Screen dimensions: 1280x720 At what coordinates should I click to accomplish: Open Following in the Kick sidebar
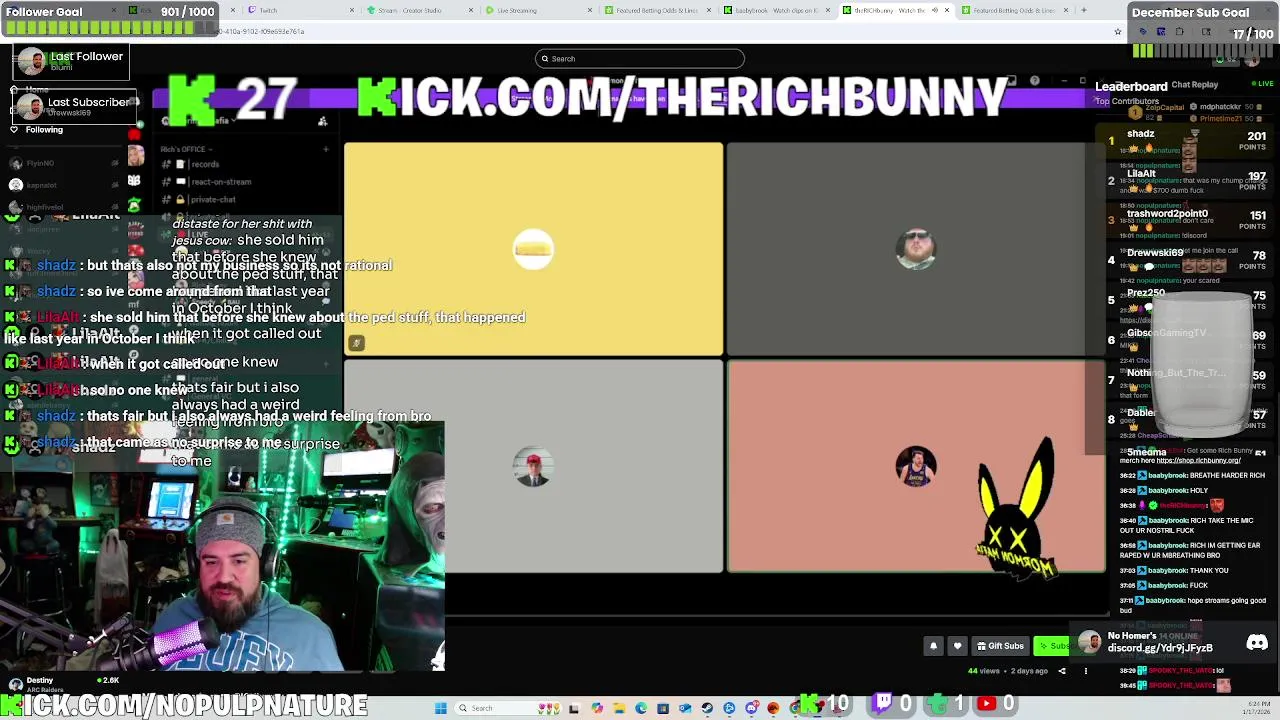click(44, 130)
